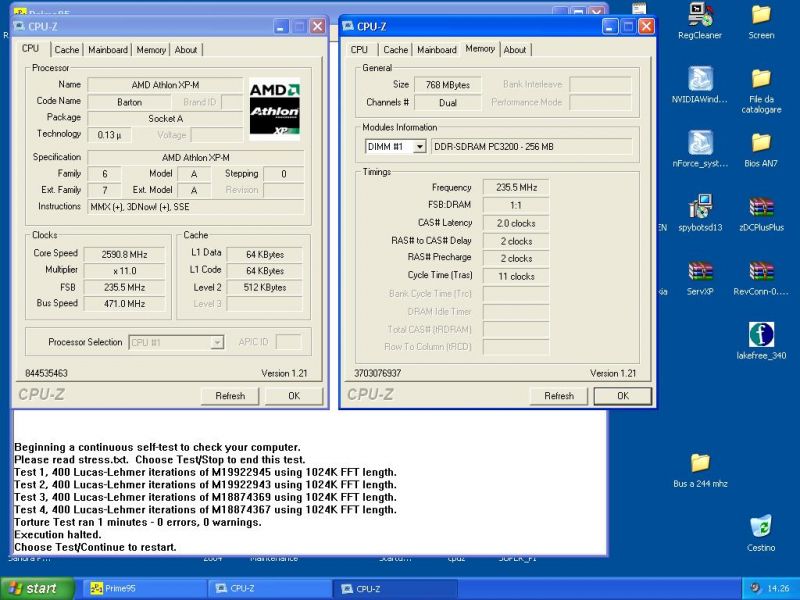Click the system tray icon beside the clock
The height and width of the screenshot is (600, 800).
[755, 588]
